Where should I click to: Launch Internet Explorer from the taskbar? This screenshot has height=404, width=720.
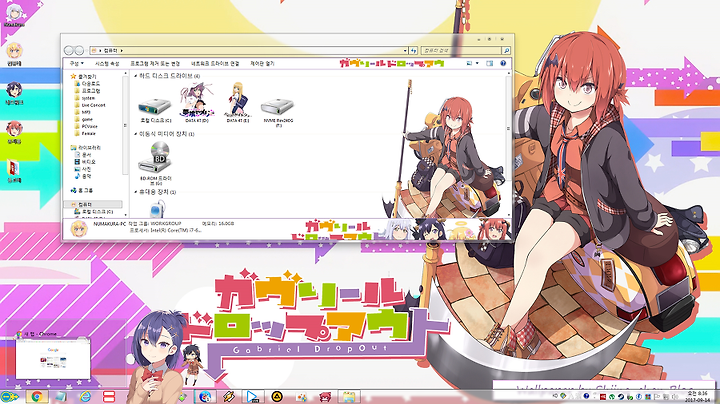tap(85, 397)
